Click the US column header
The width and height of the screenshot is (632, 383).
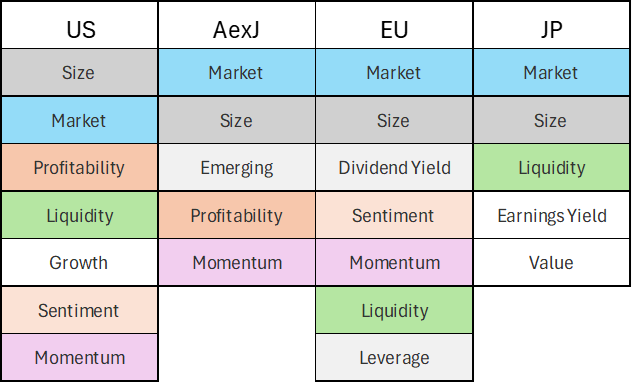pyautogui.click(x=80, y=25)
